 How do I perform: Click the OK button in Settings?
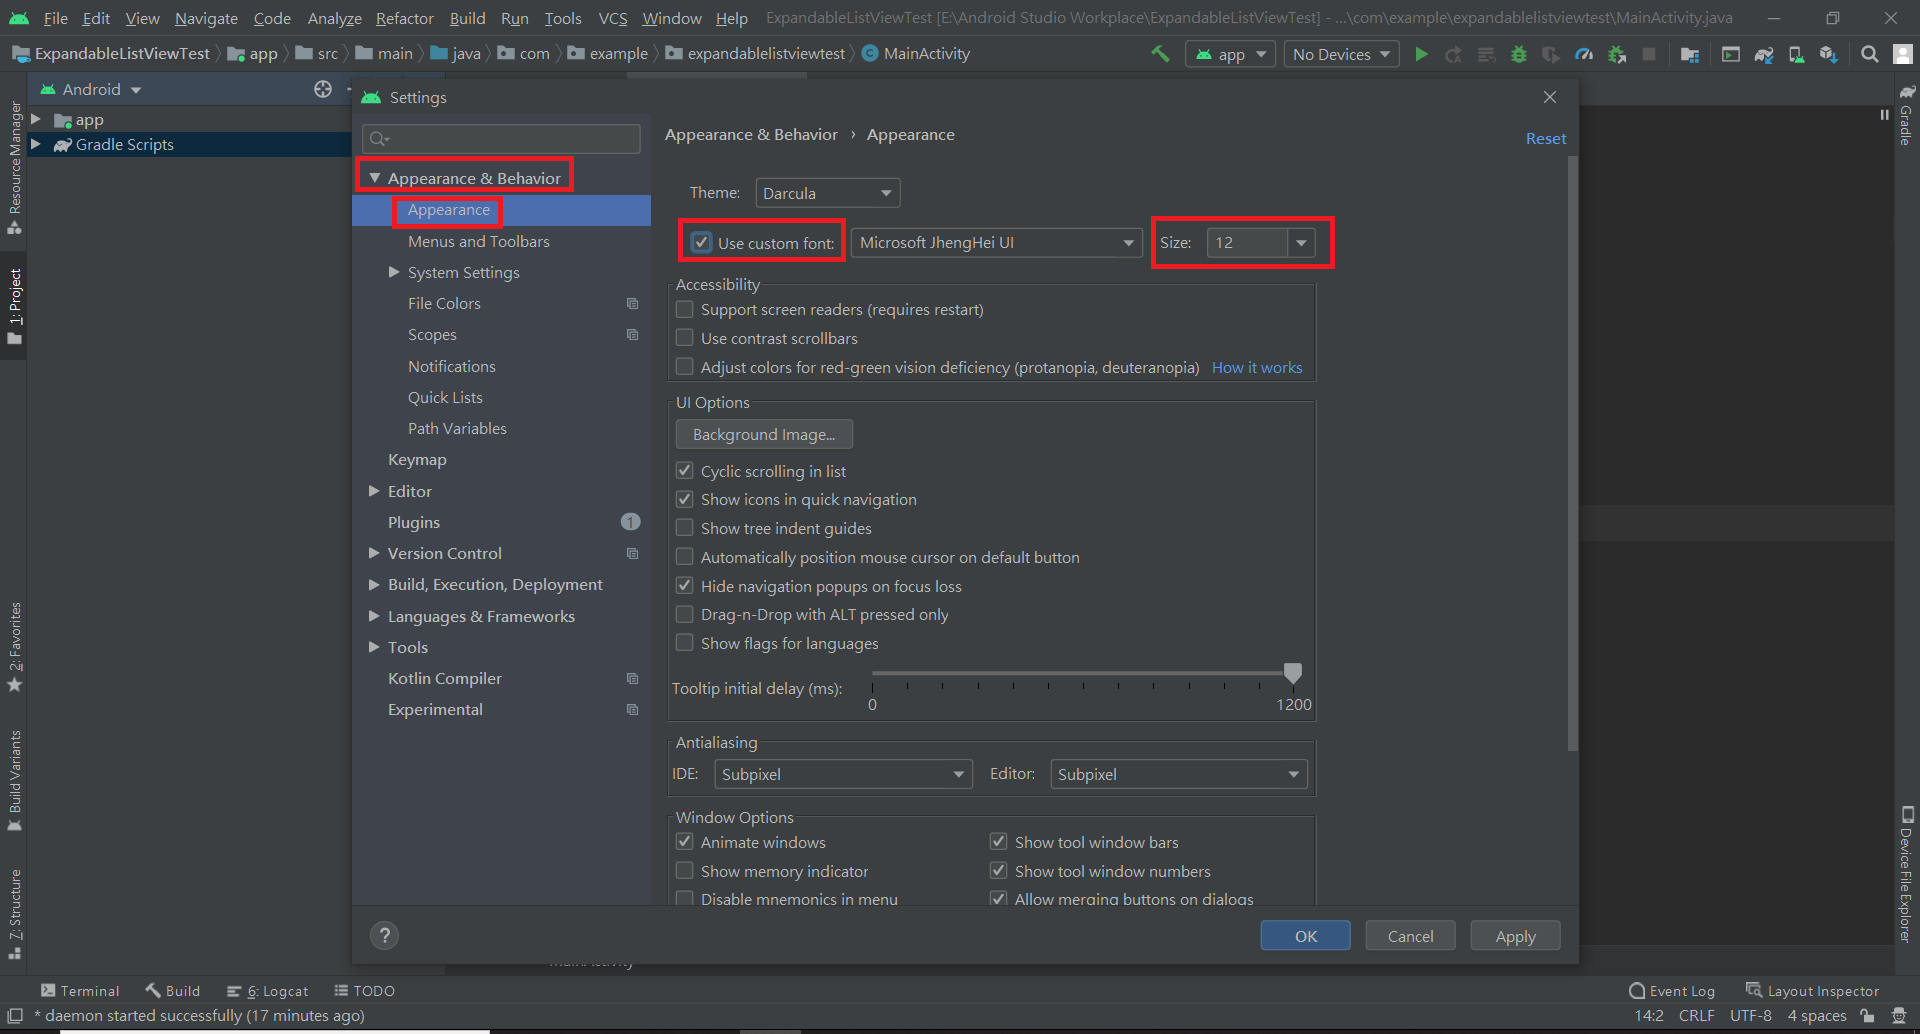(x=1305, y=936)
